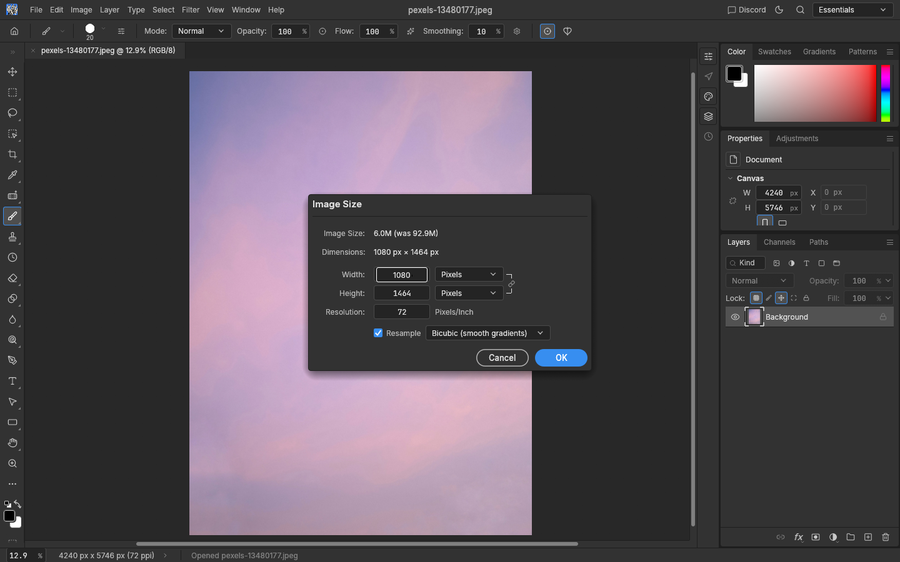The height and width of the screenshot is (562, 900).
Task: Toggle the constrain proportions link icon
Action: [511, 284]
